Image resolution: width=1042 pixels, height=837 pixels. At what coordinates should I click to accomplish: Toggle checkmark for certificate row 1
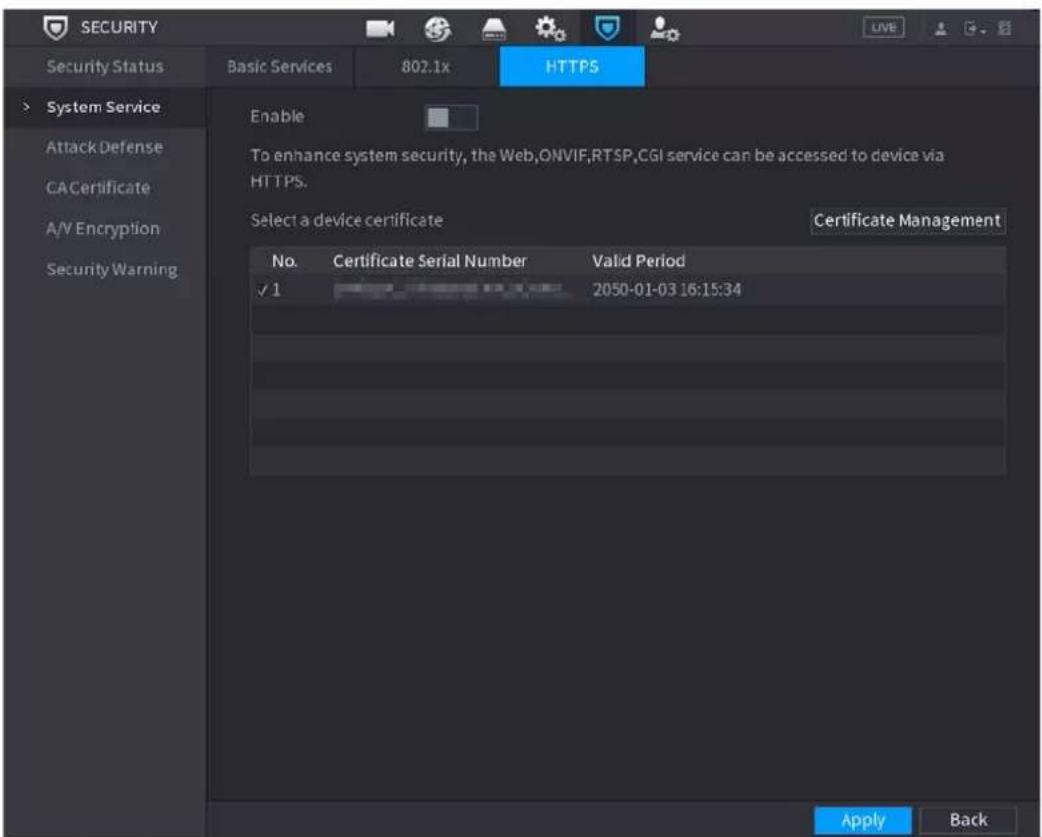[x=263, y=290]
